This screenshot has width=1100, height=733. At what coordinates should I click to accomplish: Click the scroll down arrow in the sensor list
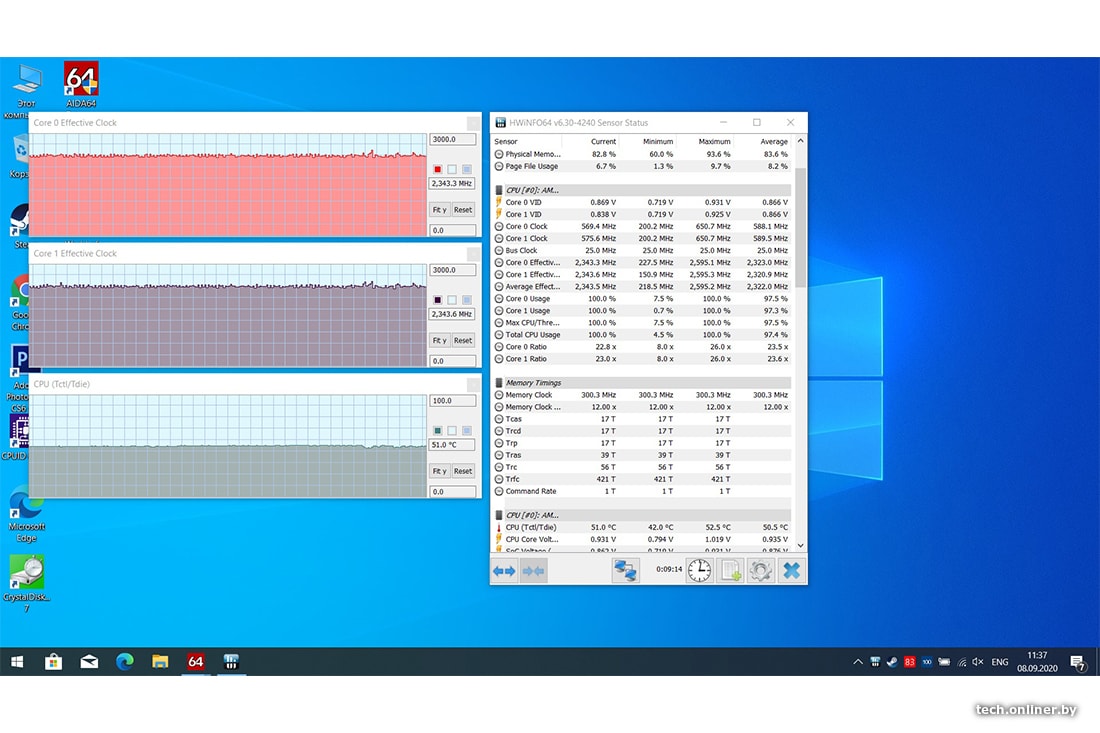[798, 545]
